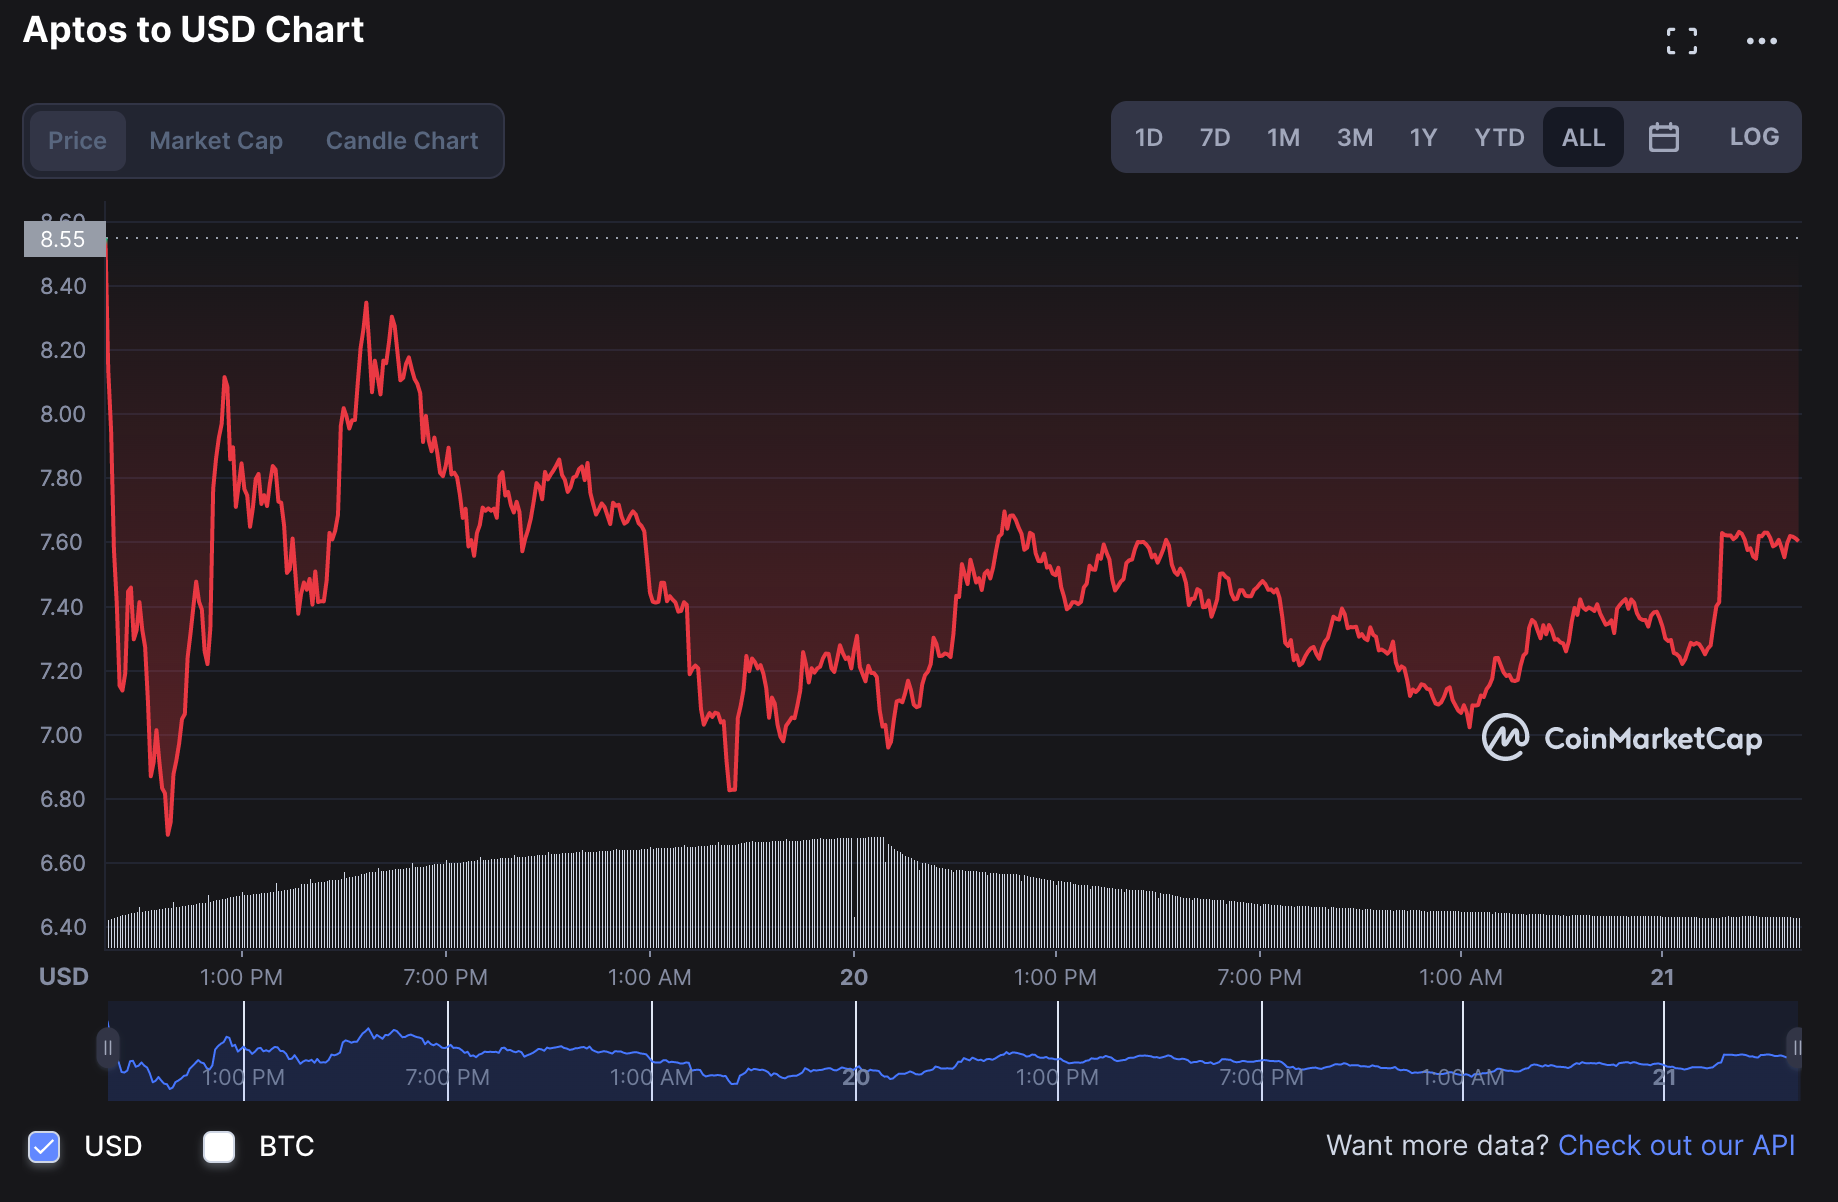View the 1M price history
This screenshot has height=1202, width=1838.
coord(1284,137)
